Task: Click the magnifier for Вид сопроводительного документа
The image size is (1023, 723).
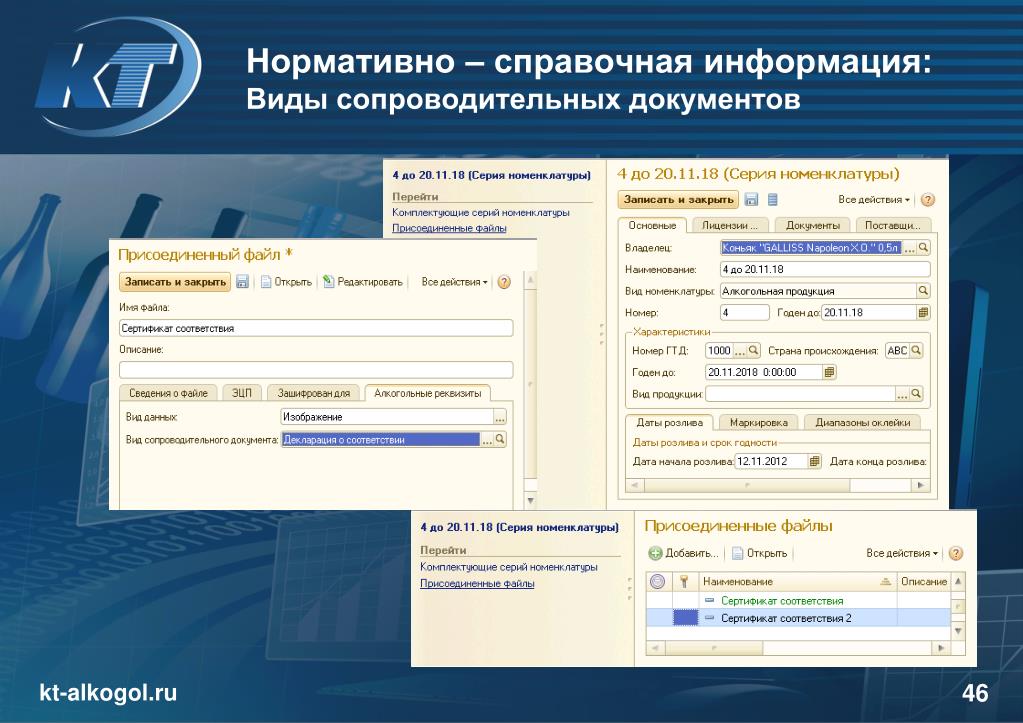Action: pyautogui.click(x=500, y=440)
